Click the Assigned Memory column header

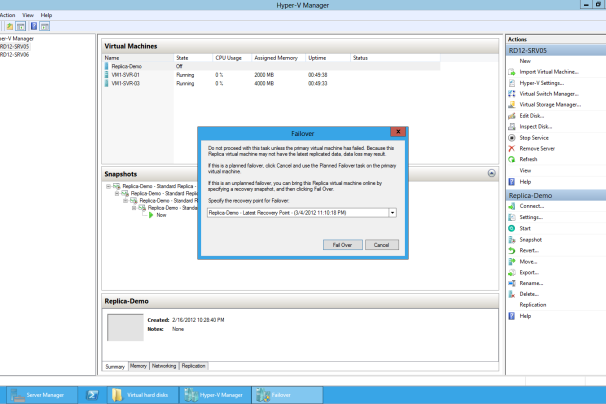[x=278, y=58]
